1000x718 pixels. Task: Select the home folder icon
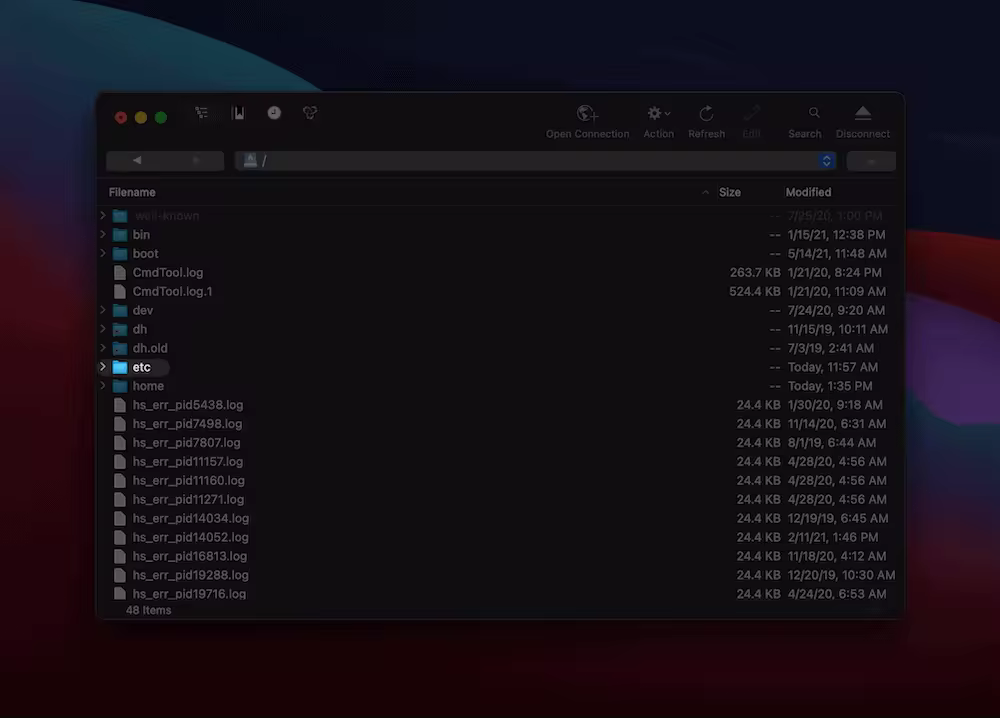coord(120,386)
